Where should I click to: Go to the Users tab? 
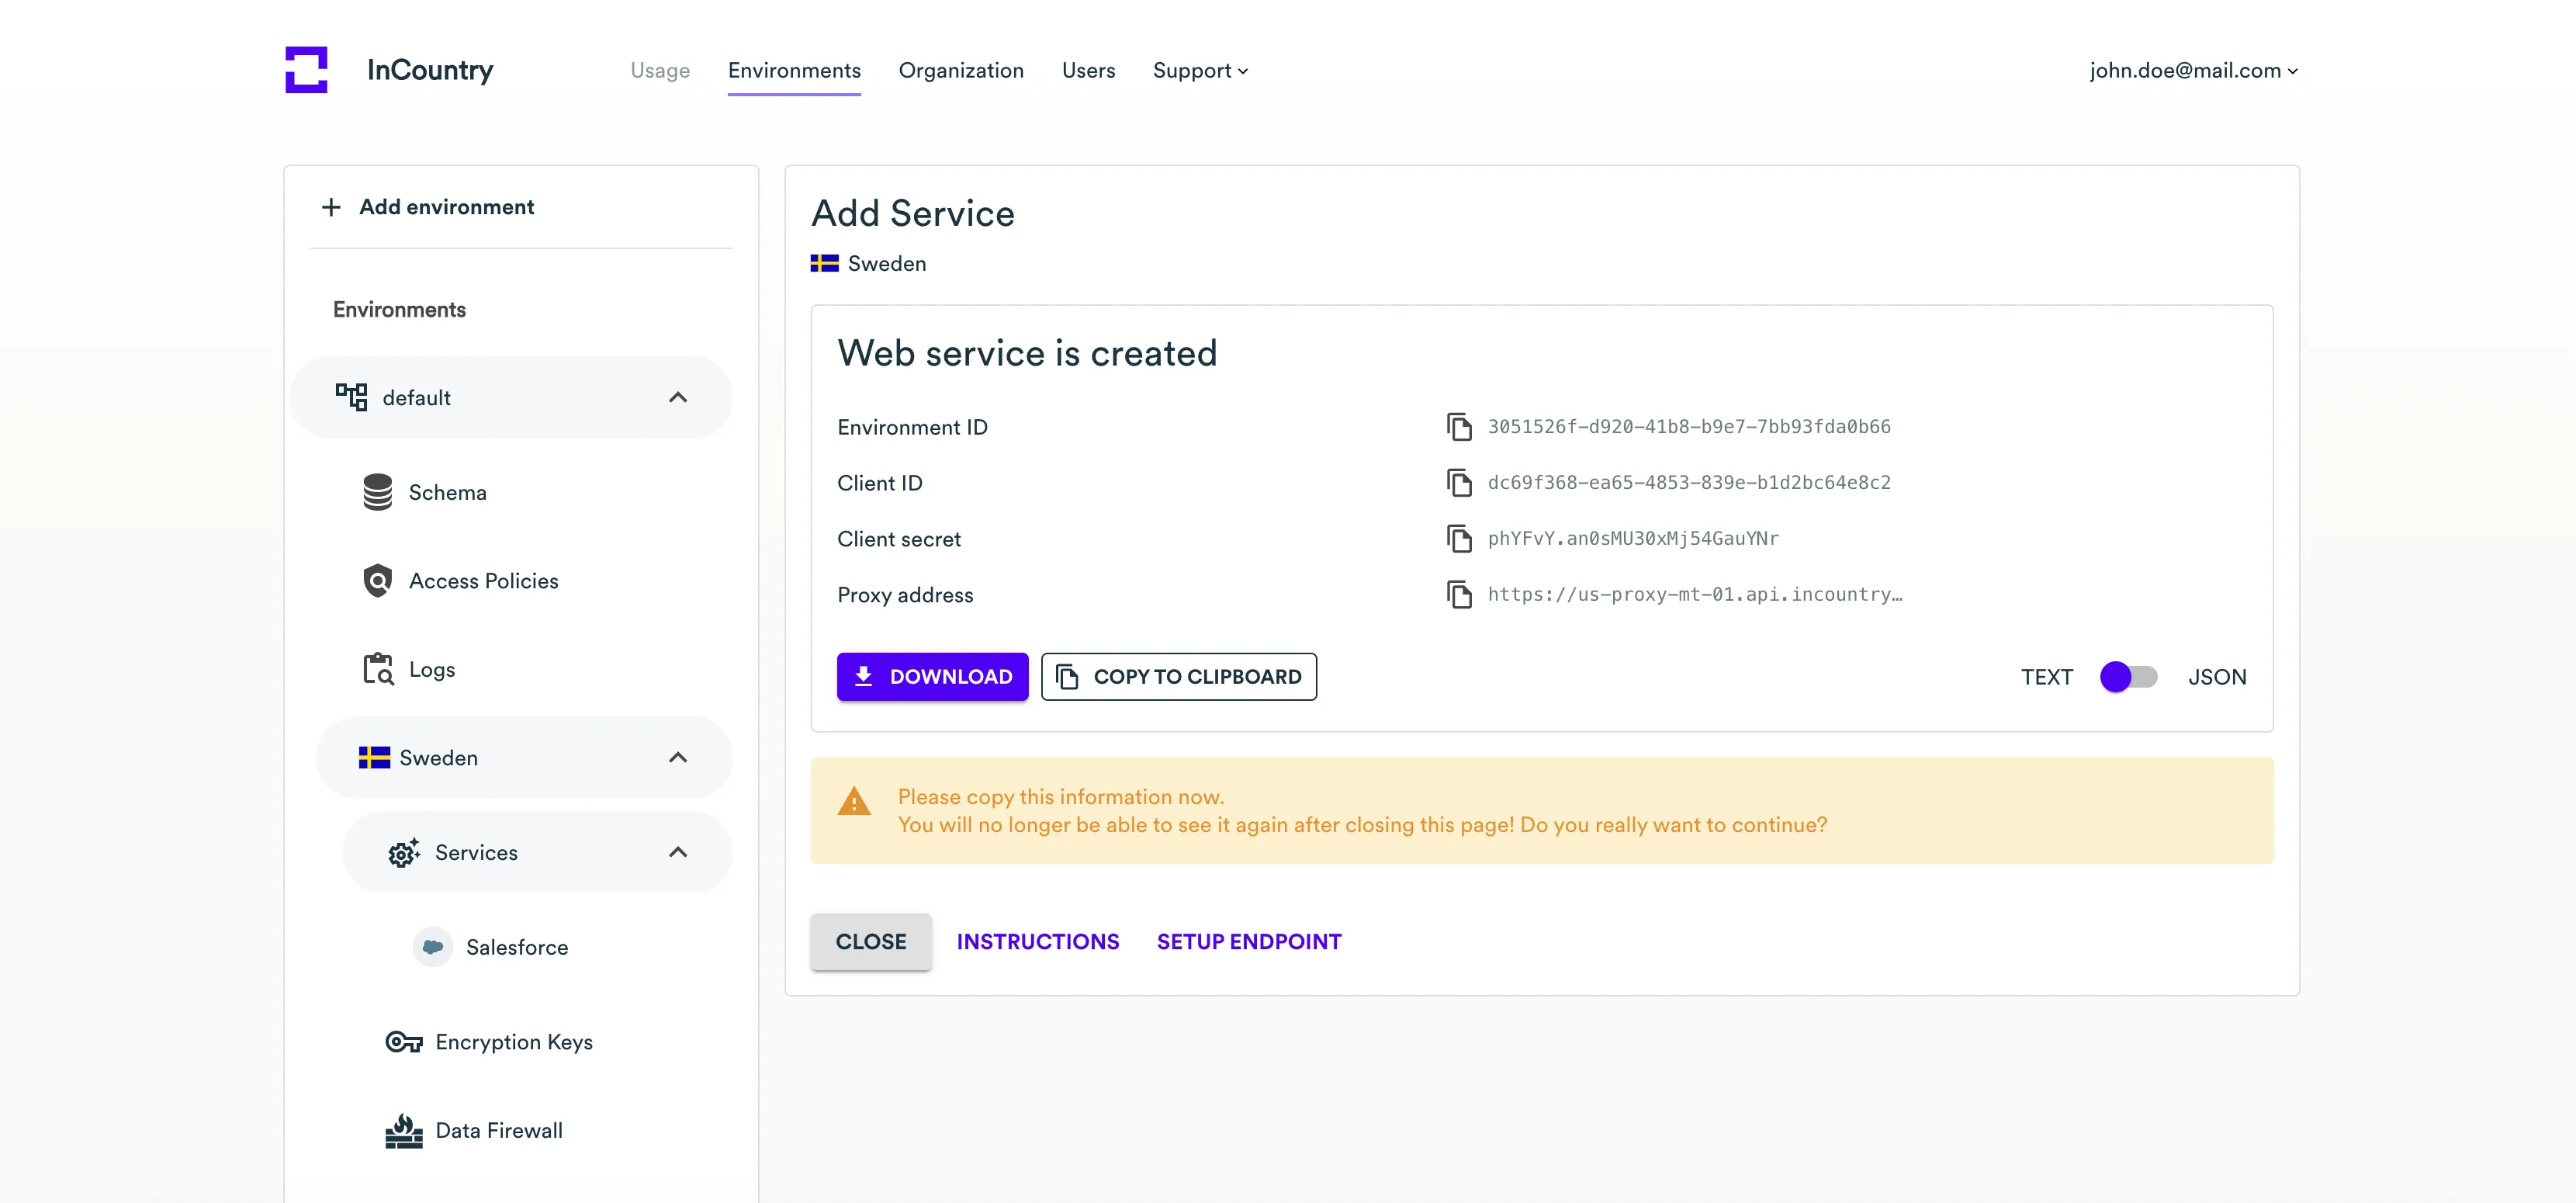[1087, 71]
